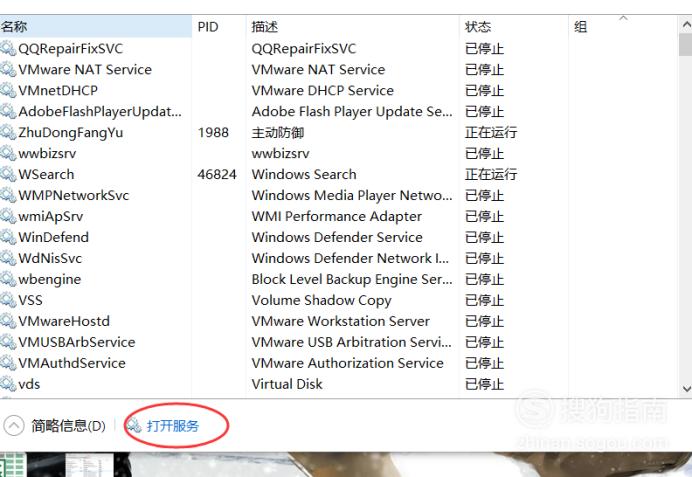The image size is (692, 477).
Task: Select the ZhuDongFangYu service name
Action: (71, 132)
